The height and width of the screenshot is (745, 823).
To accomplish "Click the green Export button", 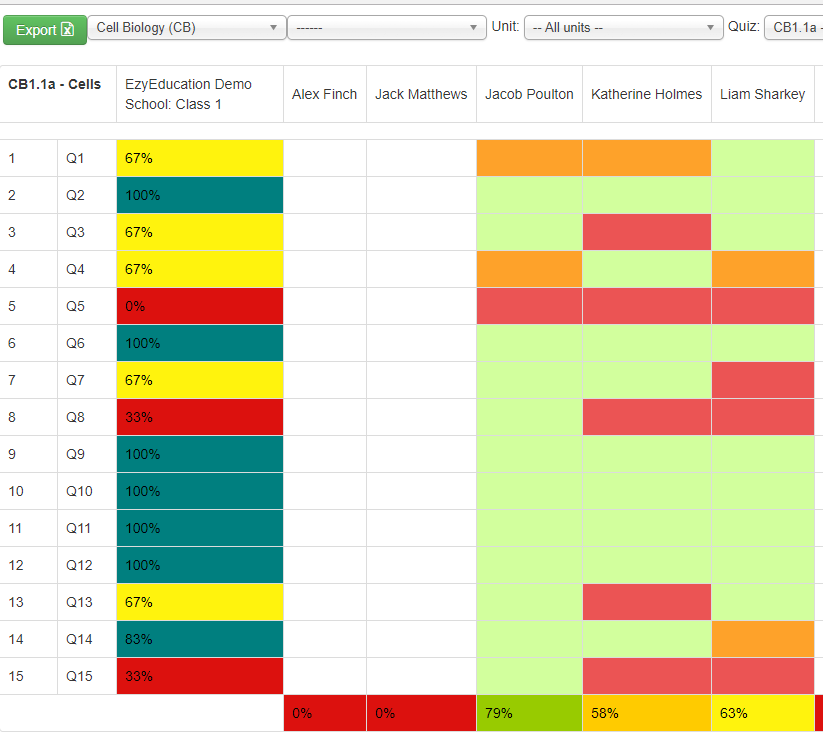I will tap(44, 29).
